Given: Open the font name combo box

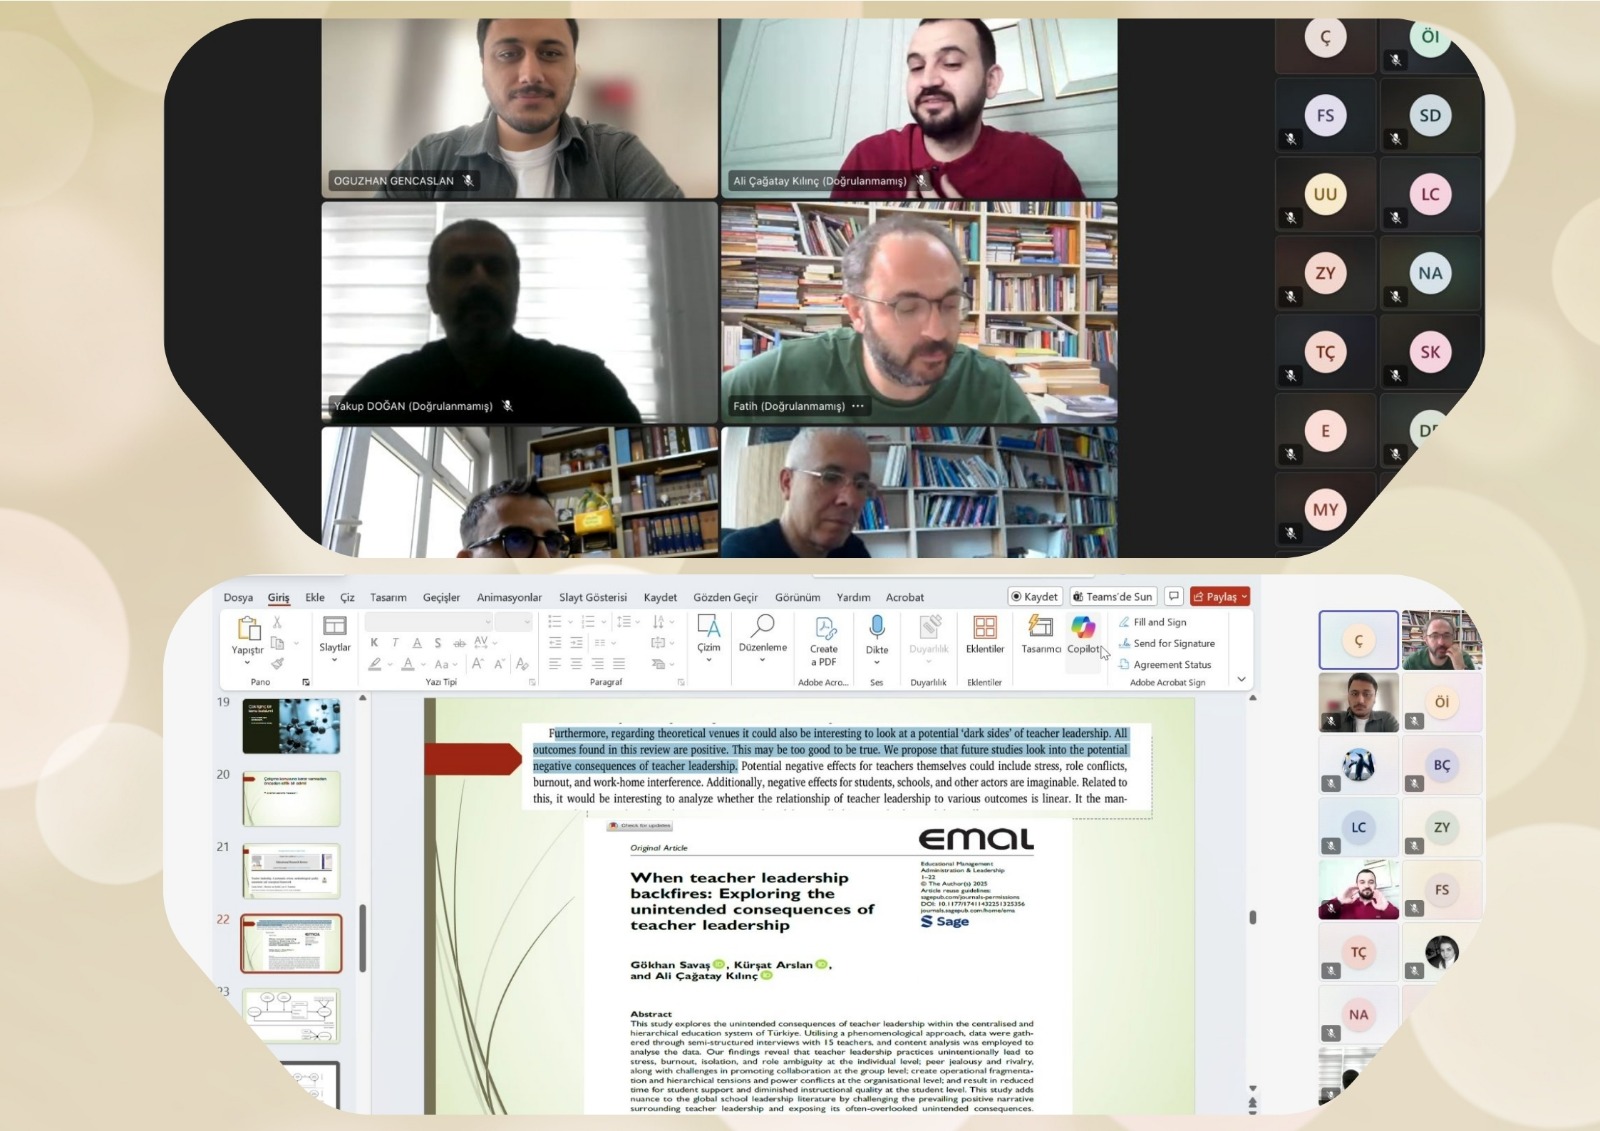Looking at the screenshot, I should pyautogui.click(x=428, y=622).
